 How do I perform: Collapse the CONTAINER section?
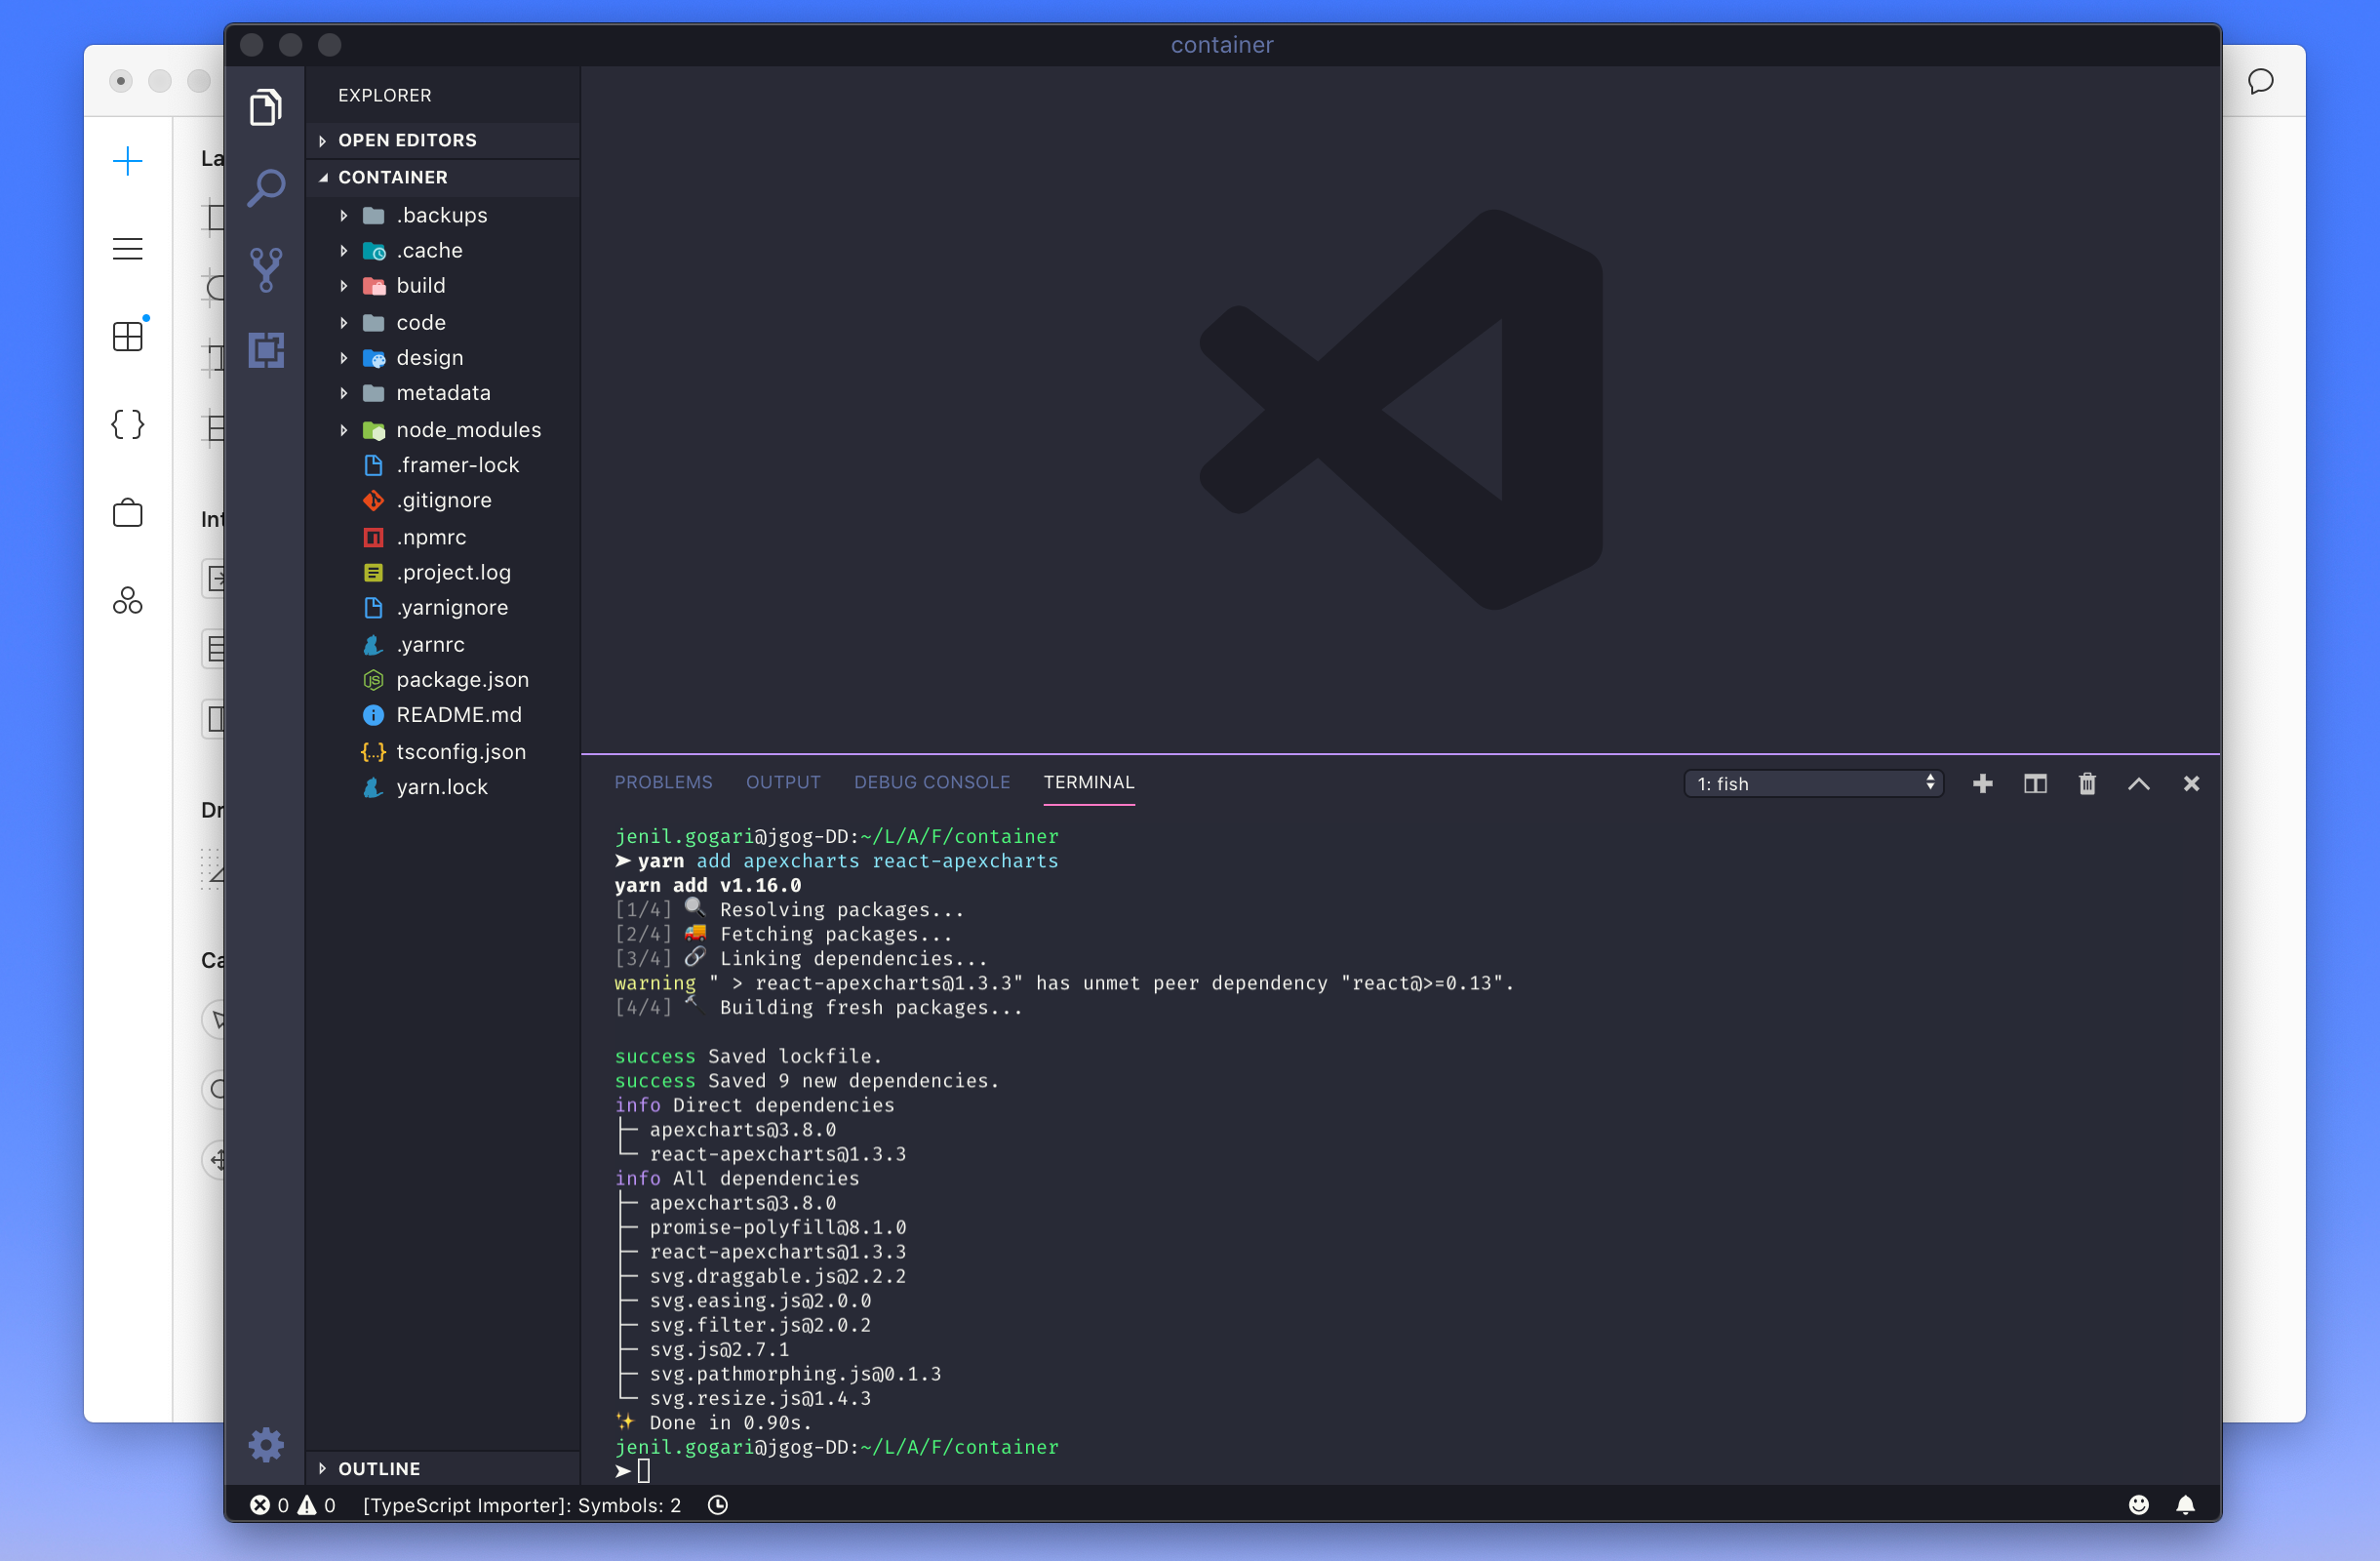(443, 177)
